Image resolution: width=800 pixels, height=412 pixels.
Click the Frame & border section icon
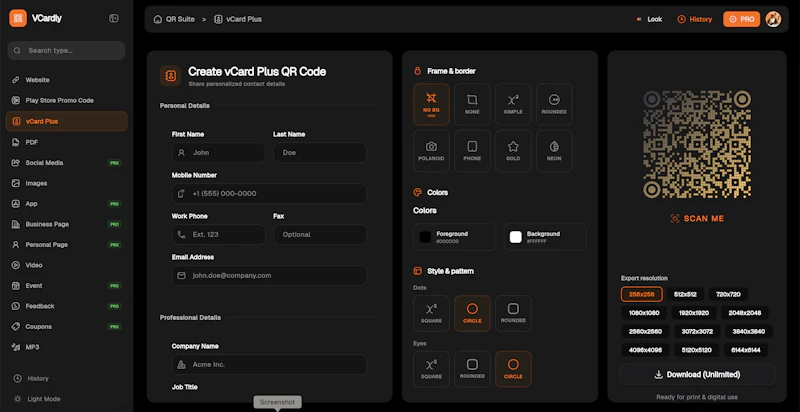417,71
